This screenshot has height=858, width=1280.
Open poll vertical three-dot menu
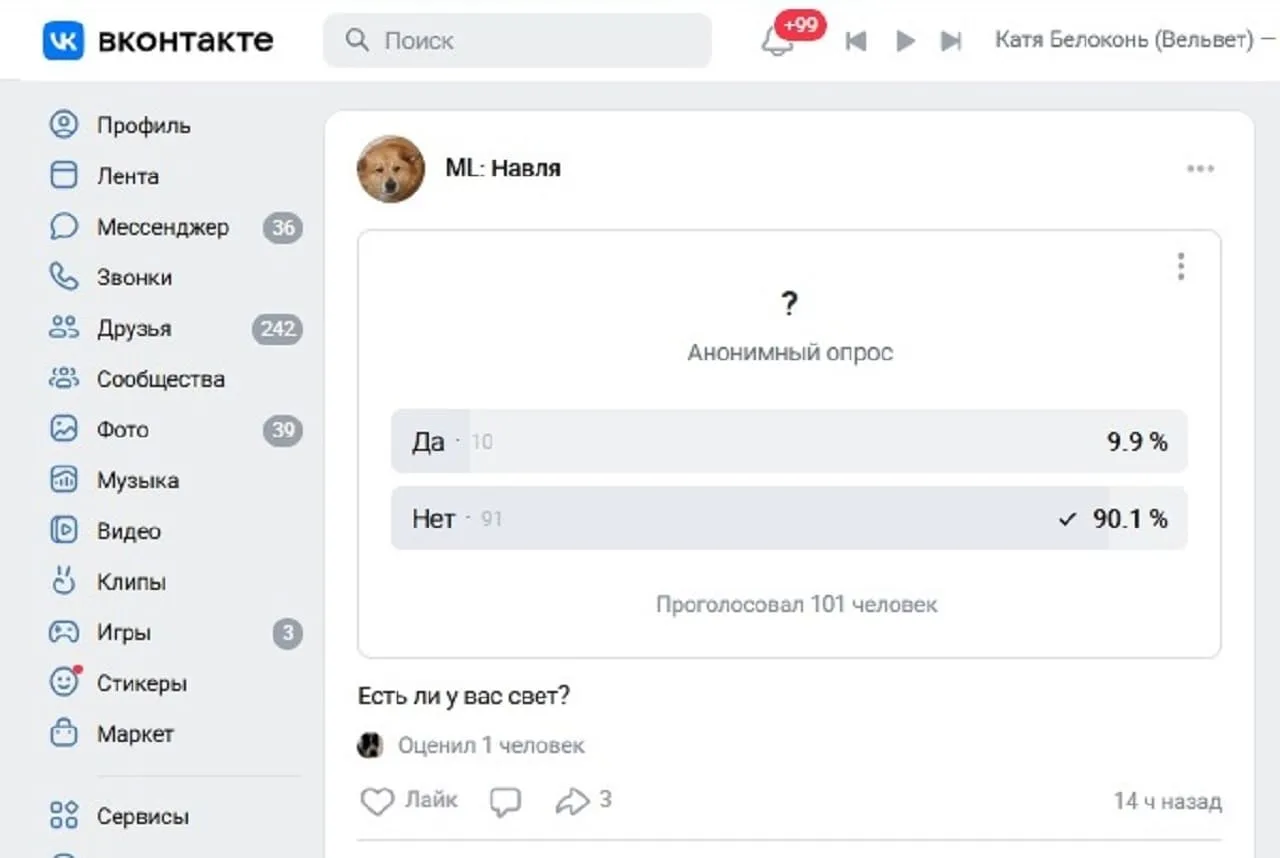tap(1181, 266)
